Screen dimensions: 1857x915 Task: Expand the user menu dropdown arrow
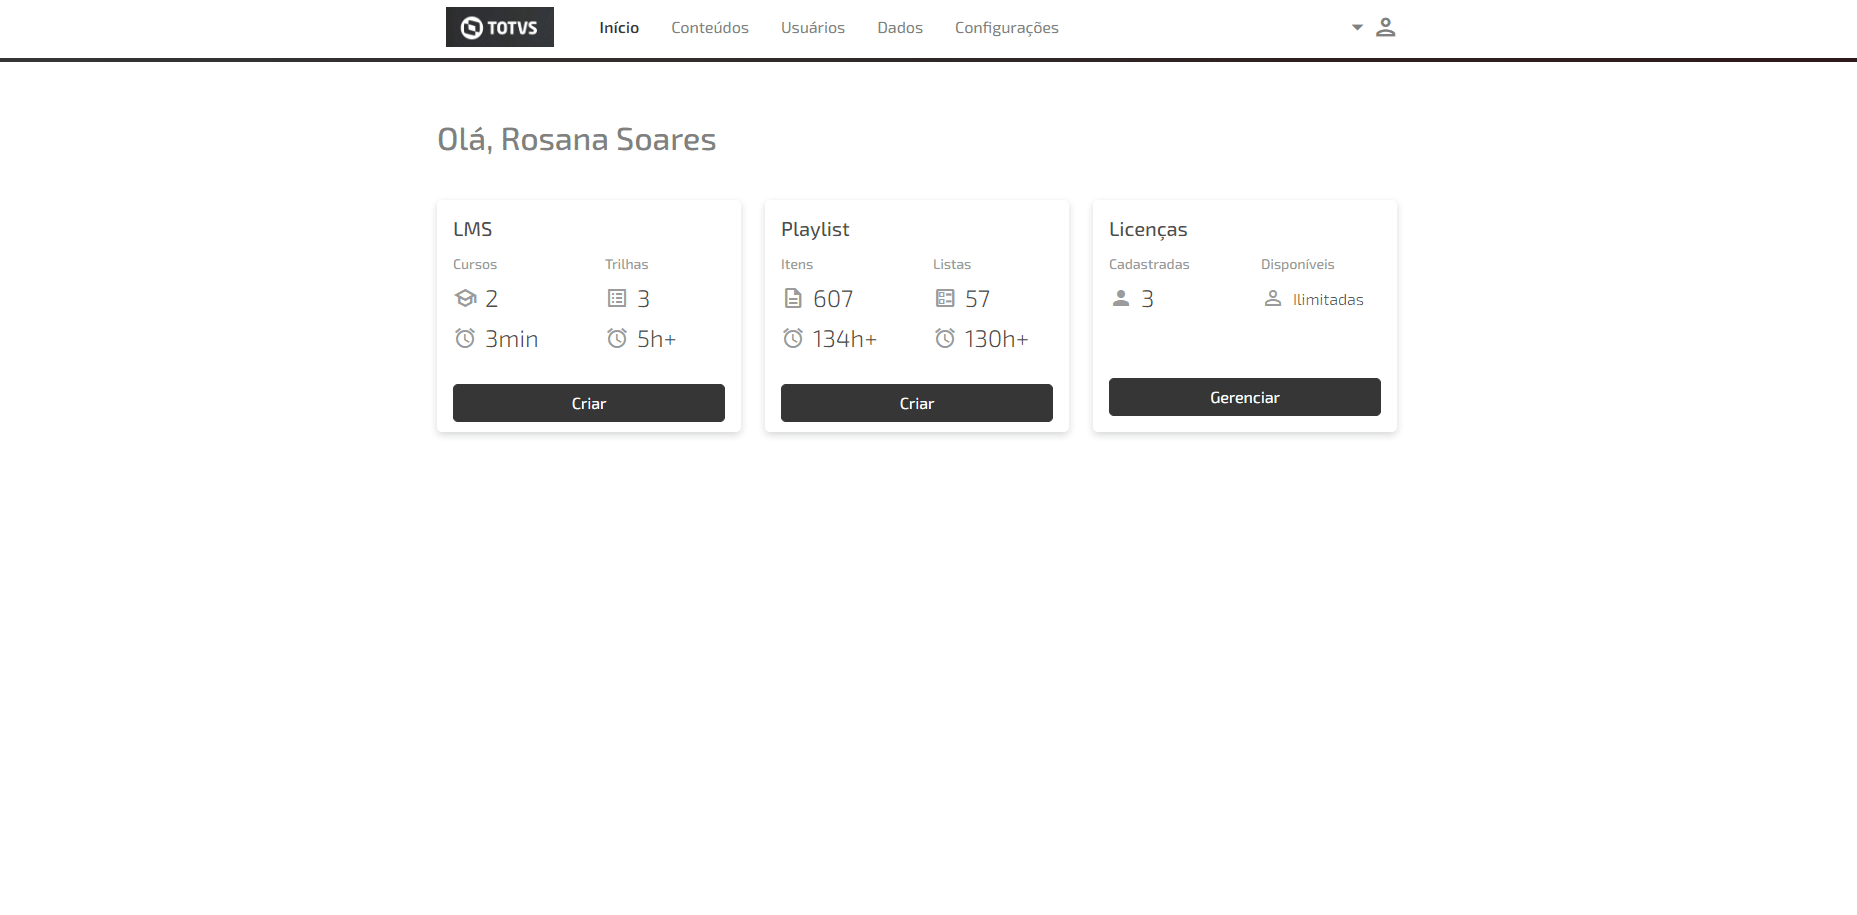[x=1357, y=27]
